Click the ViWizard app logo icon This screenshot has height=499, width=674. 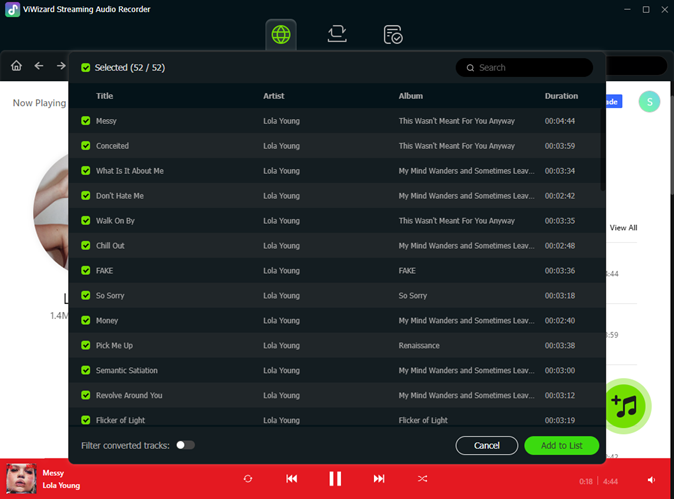pos(12,9)
